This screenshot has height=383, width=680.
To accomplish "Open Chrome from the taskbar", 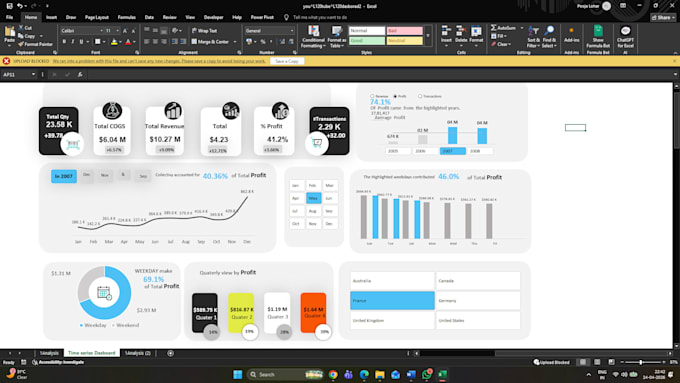I will pyautogui.click(x=333, y=374).
